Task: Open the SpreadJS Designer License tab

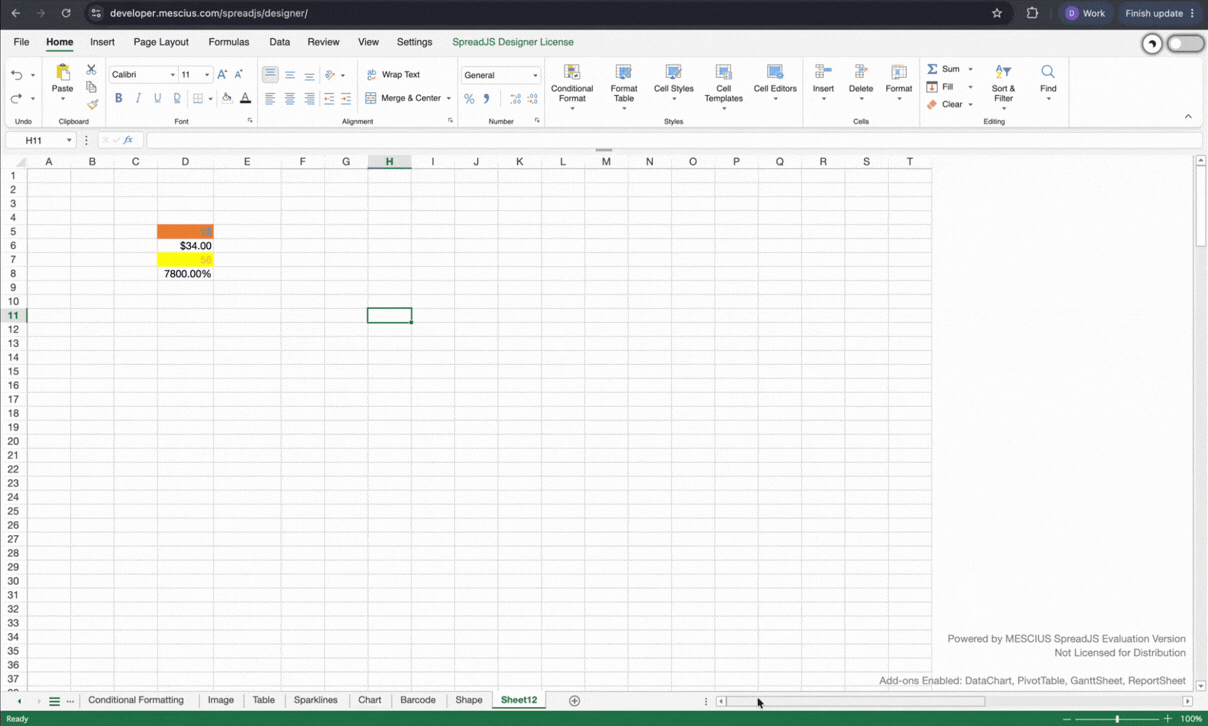Action: (x=513, y=42)
